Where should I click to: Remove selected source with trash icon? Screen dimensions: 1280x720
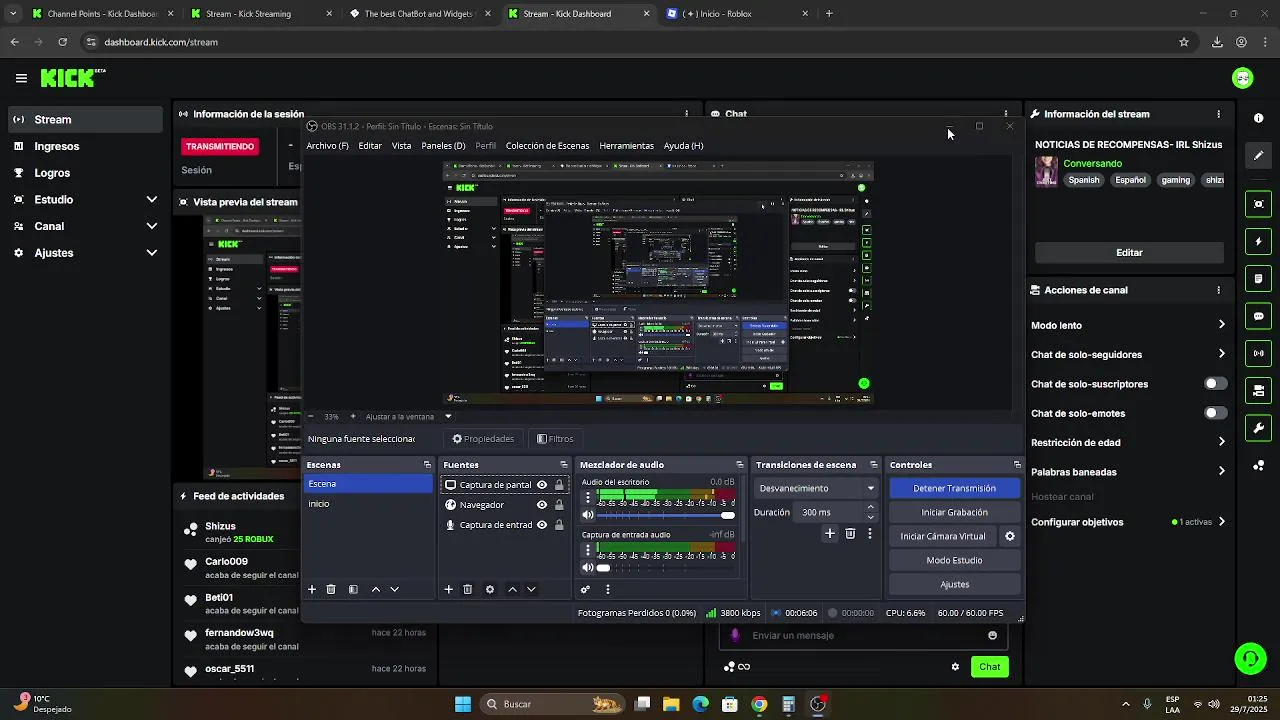[467, 590]
